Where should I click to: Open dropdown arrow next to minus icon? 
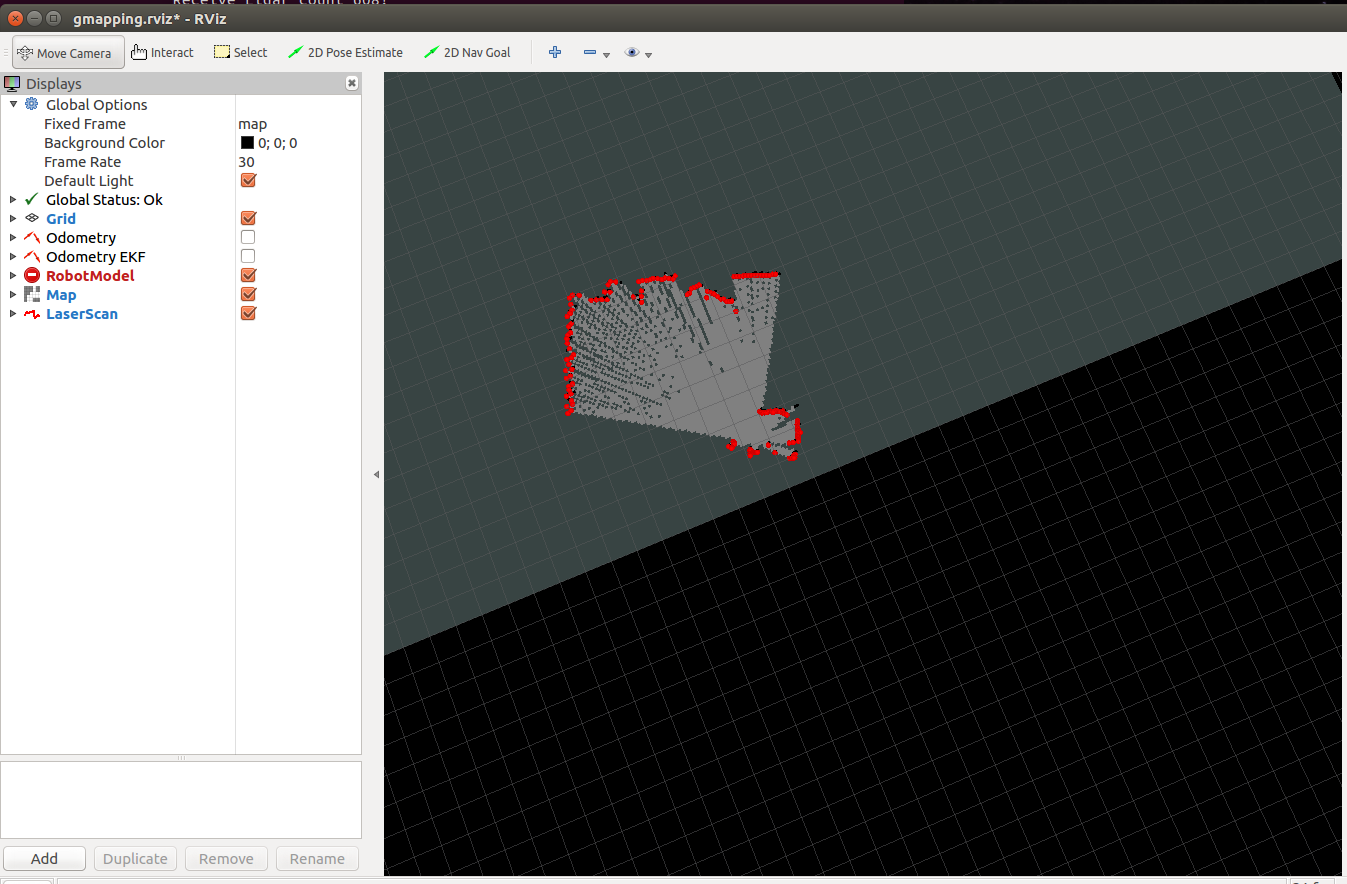[x=606, y=55]
